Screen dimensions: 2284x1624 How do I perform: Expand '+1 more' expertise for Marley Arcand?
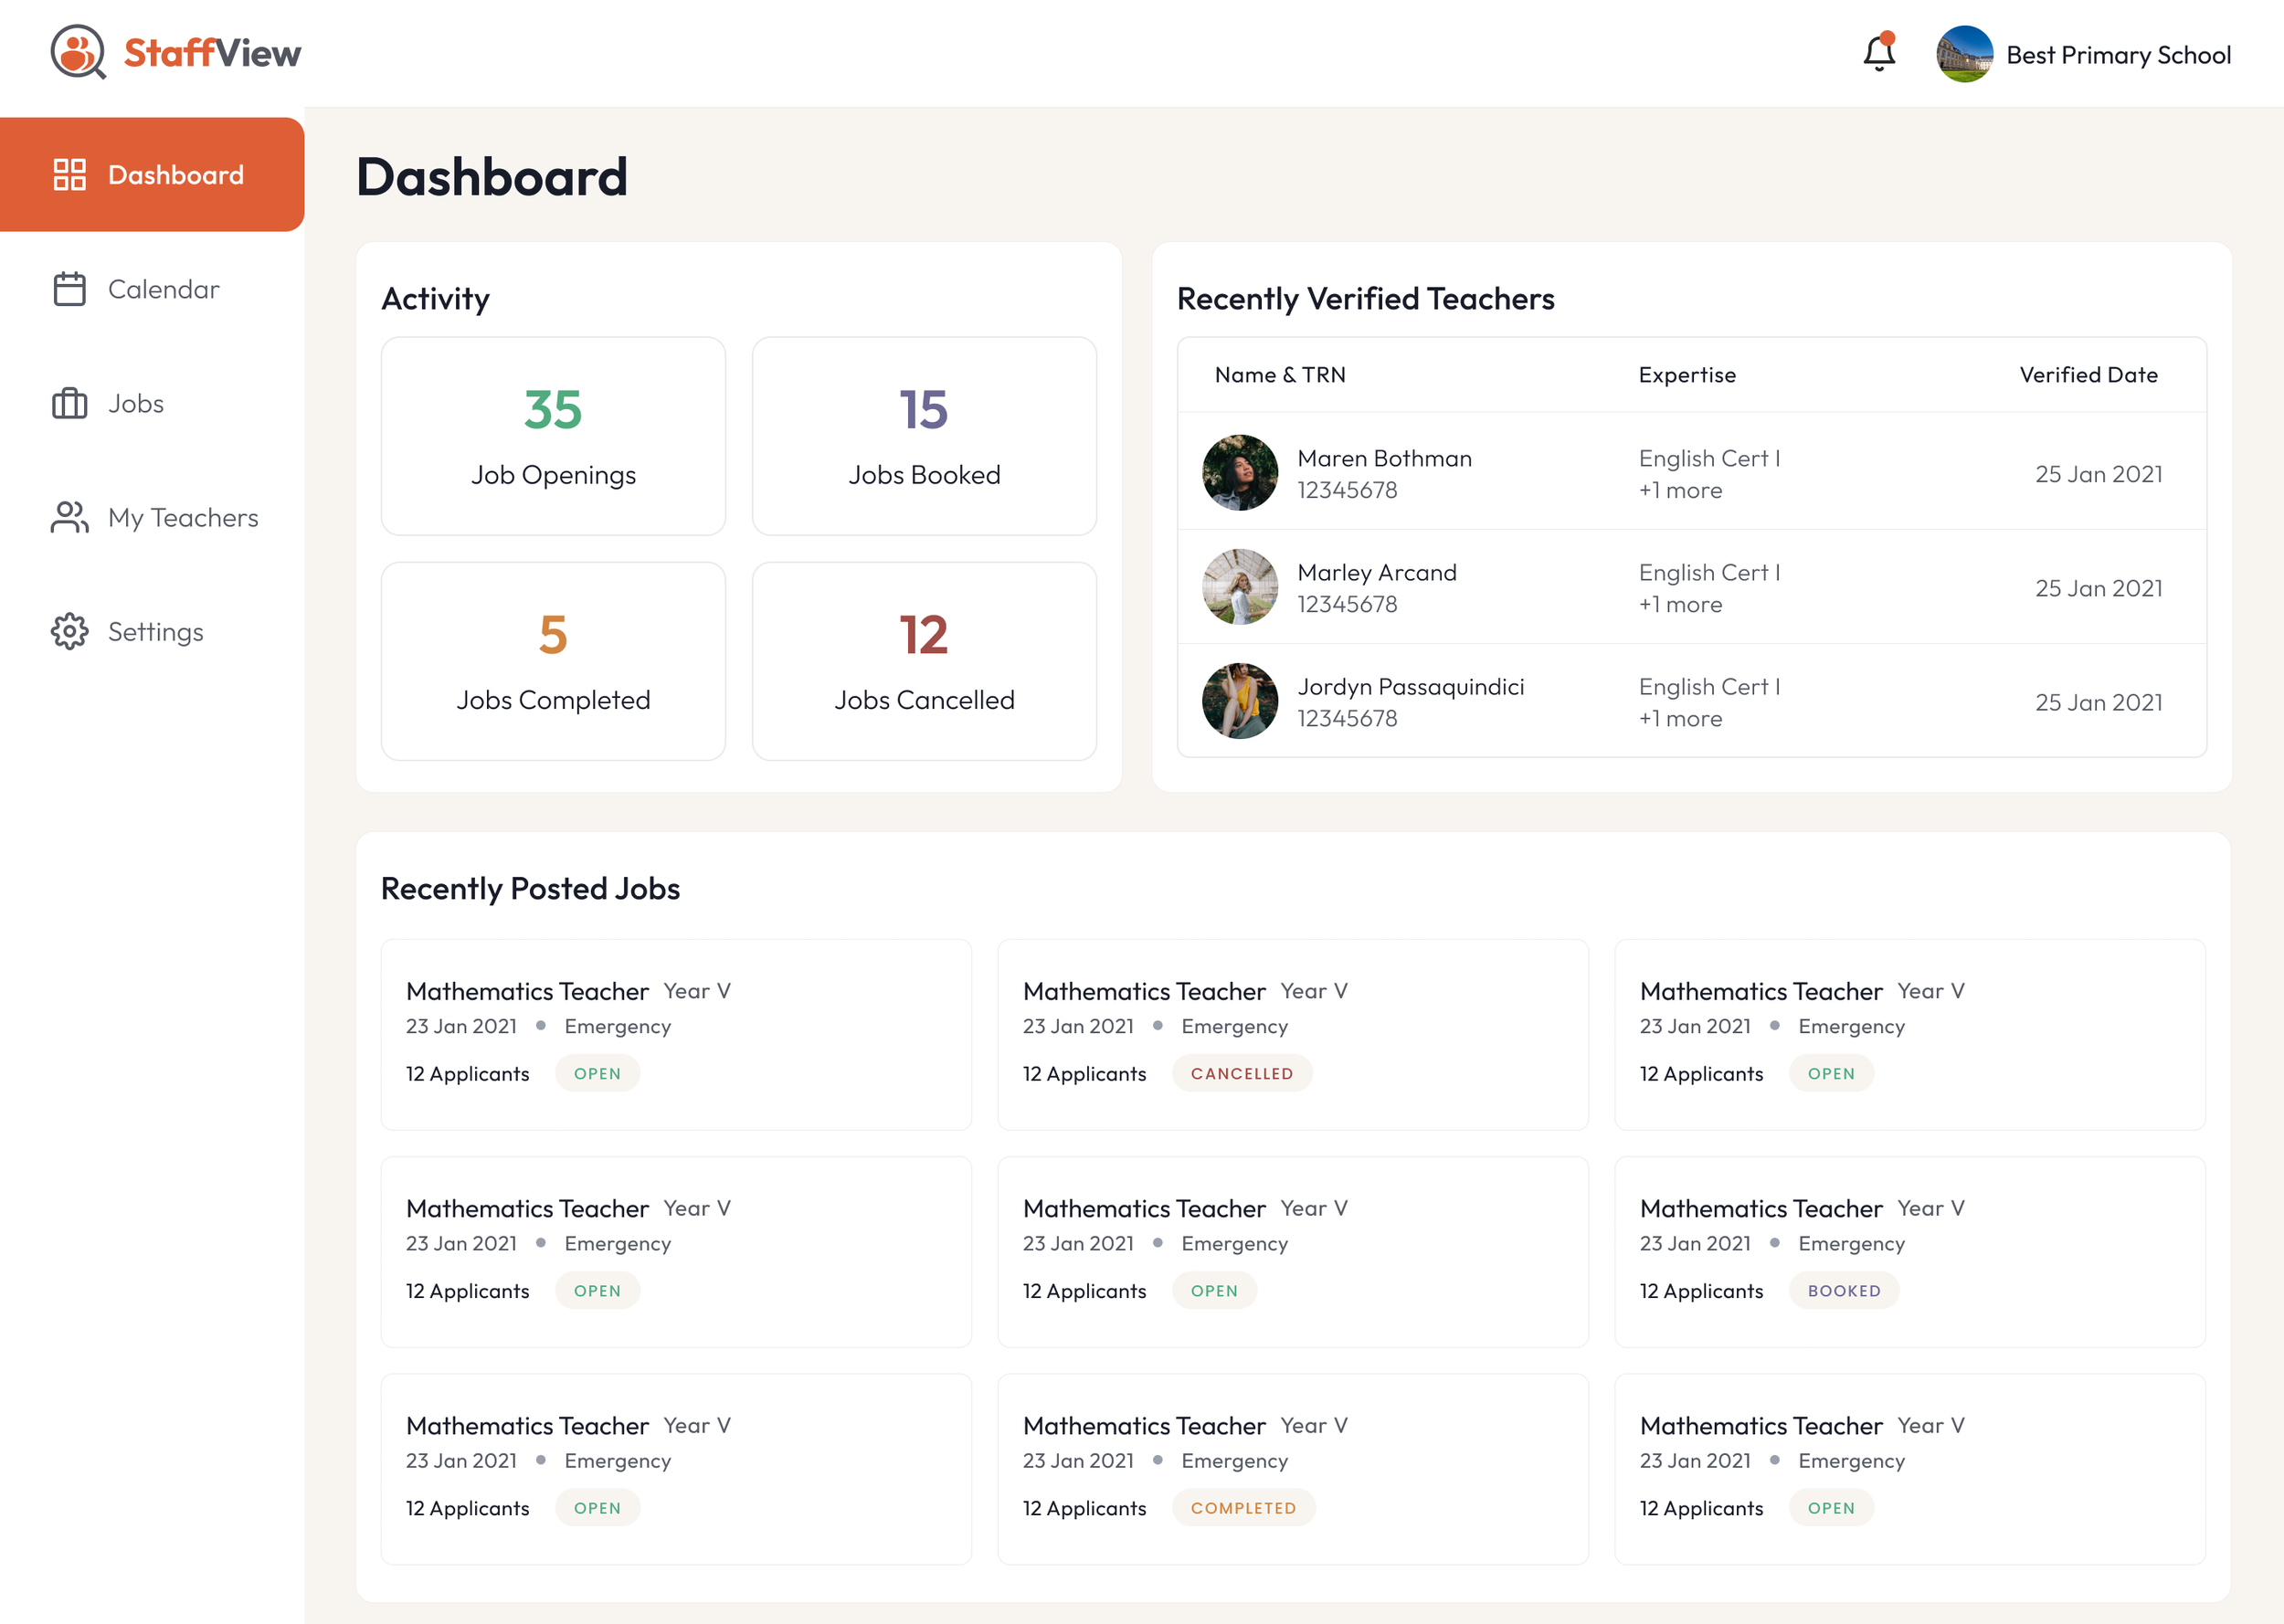(1680, 605)
